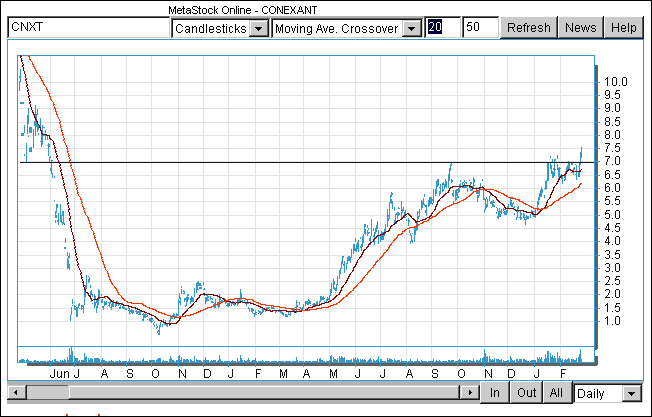Click the scrollbar left arrow
Viewport: 652px width, 417px height.
[x=17, y=392]
